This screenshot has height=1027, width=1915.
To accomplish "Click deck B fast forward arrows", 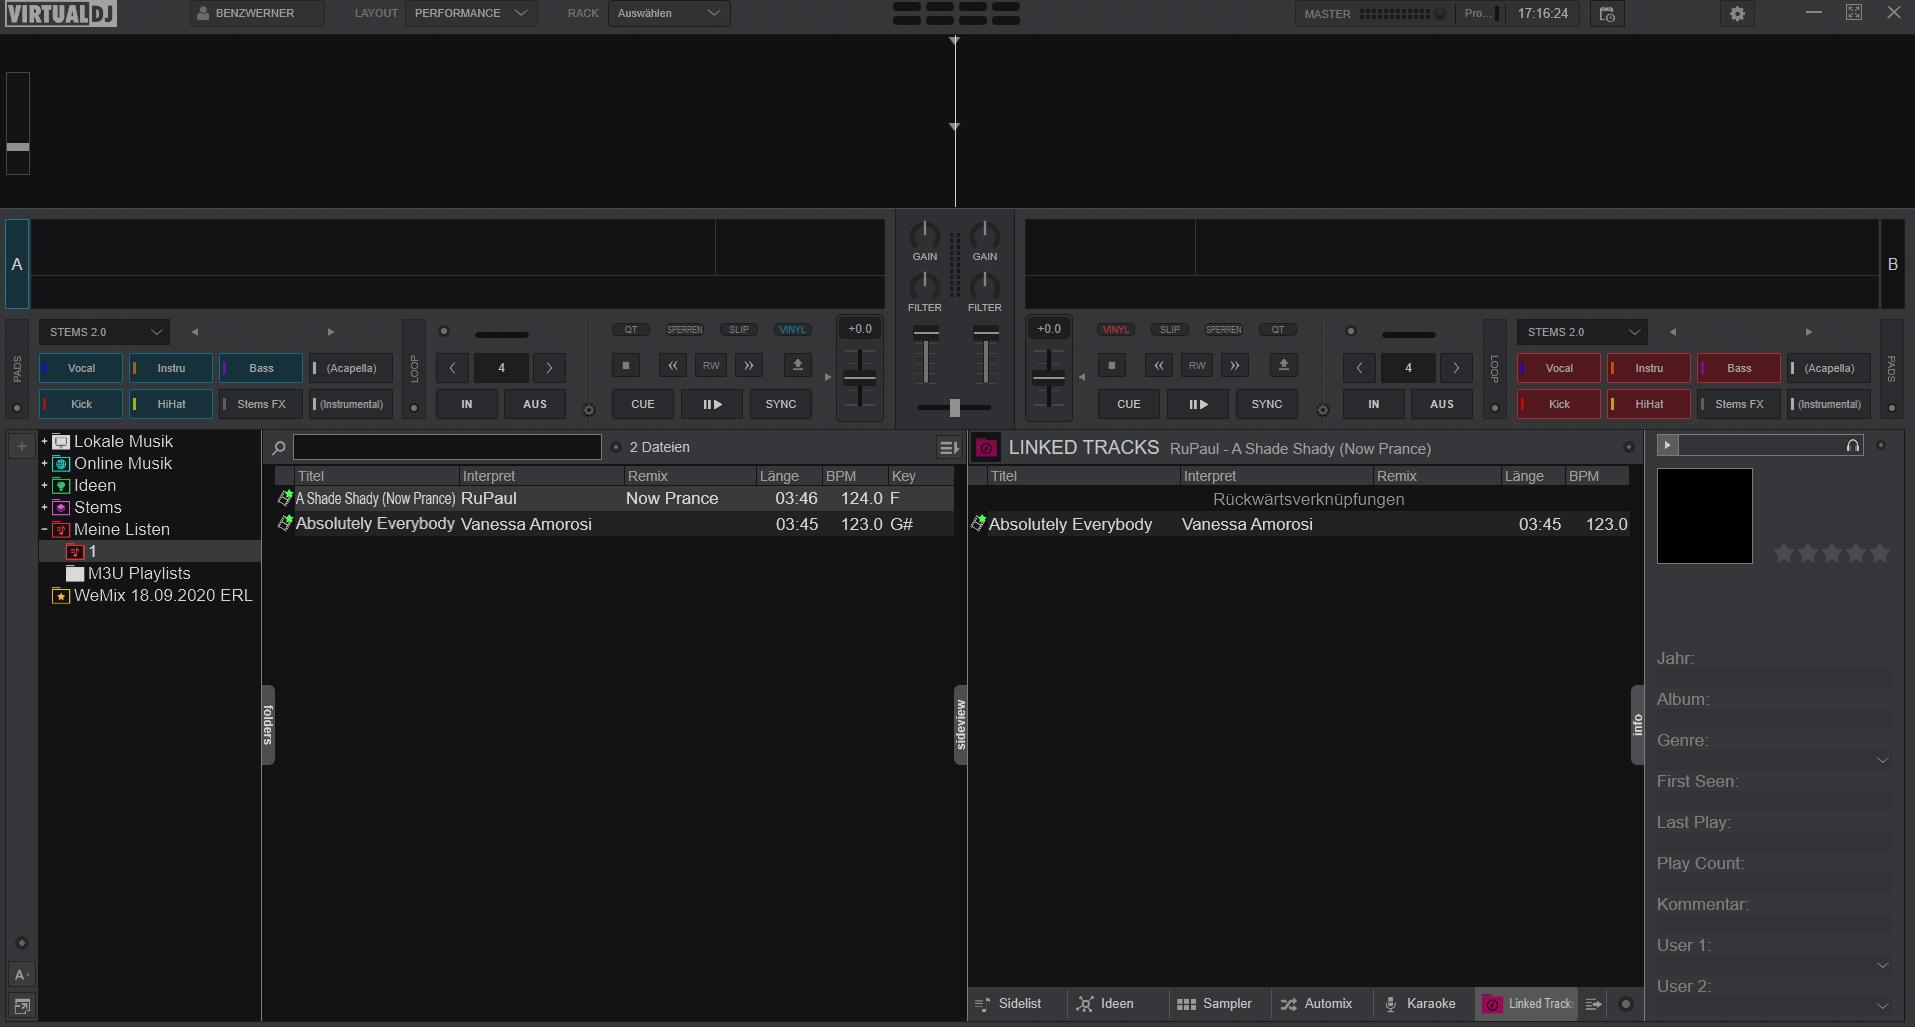I will tap(1234, 365).
